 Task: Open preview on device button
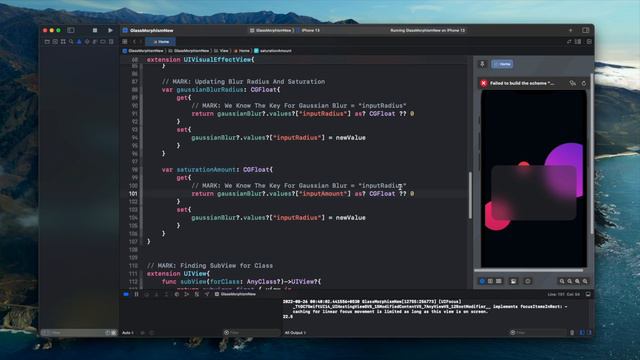pos(528,281)
